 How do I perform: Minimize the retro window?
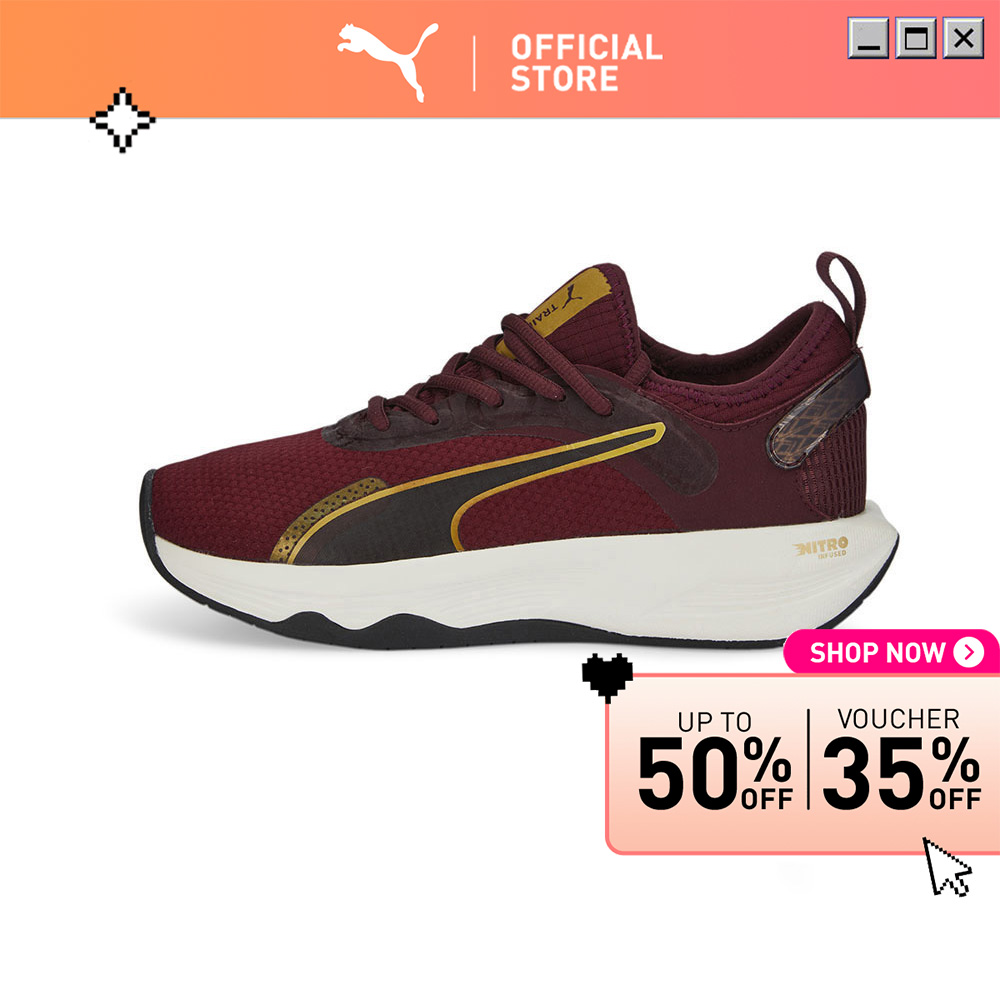pos(868,38)
